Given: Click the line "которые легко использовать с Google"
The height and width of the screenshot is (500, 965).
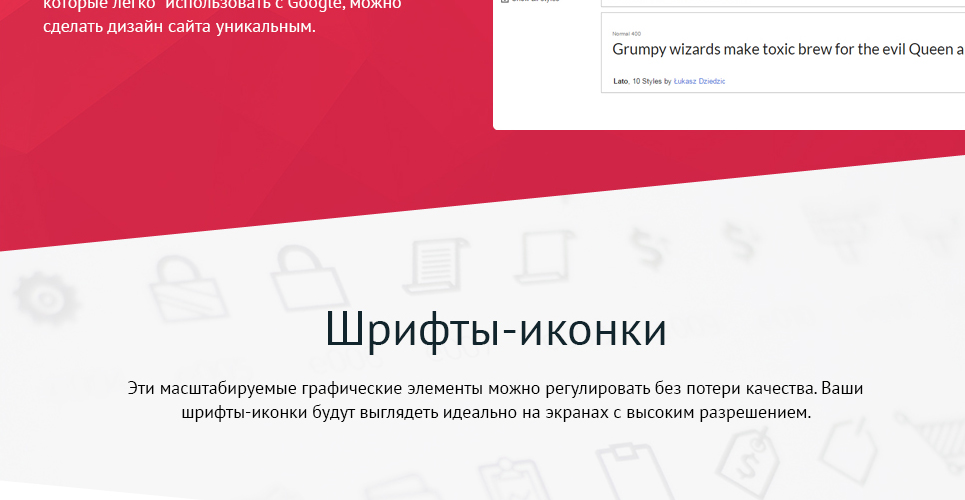Looking at the screenshot, I should [x=222, y=6].
